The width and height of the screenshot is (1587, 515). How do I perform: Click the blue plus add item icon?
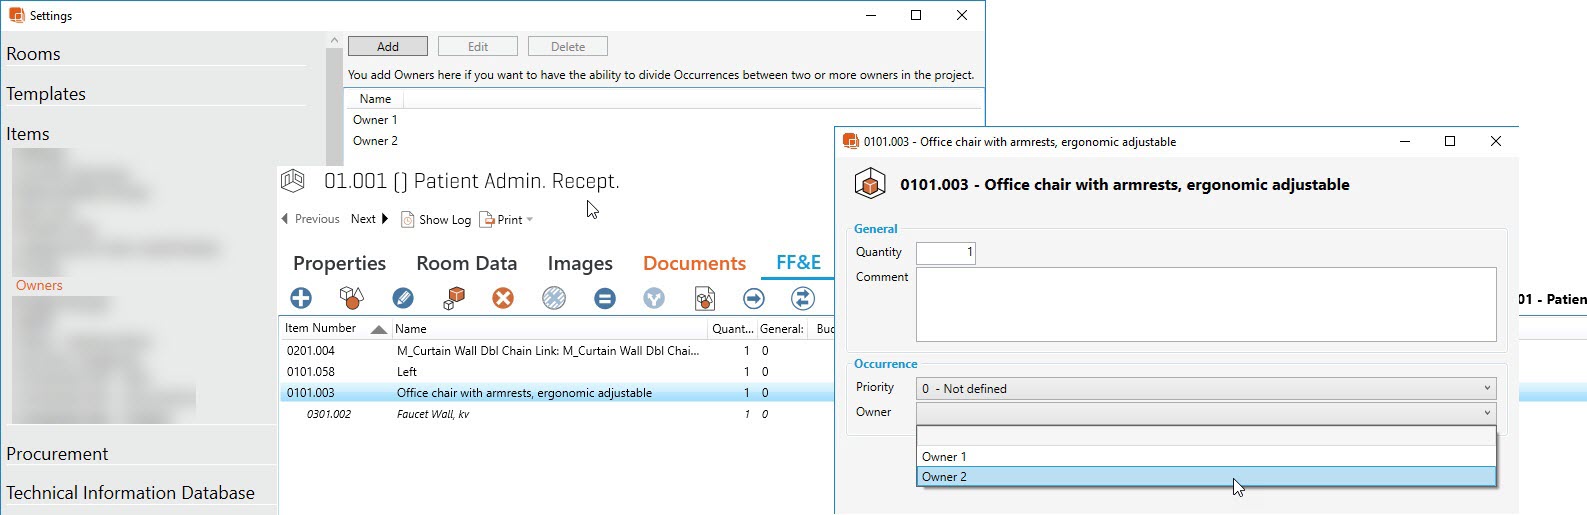tap(301, 298)
